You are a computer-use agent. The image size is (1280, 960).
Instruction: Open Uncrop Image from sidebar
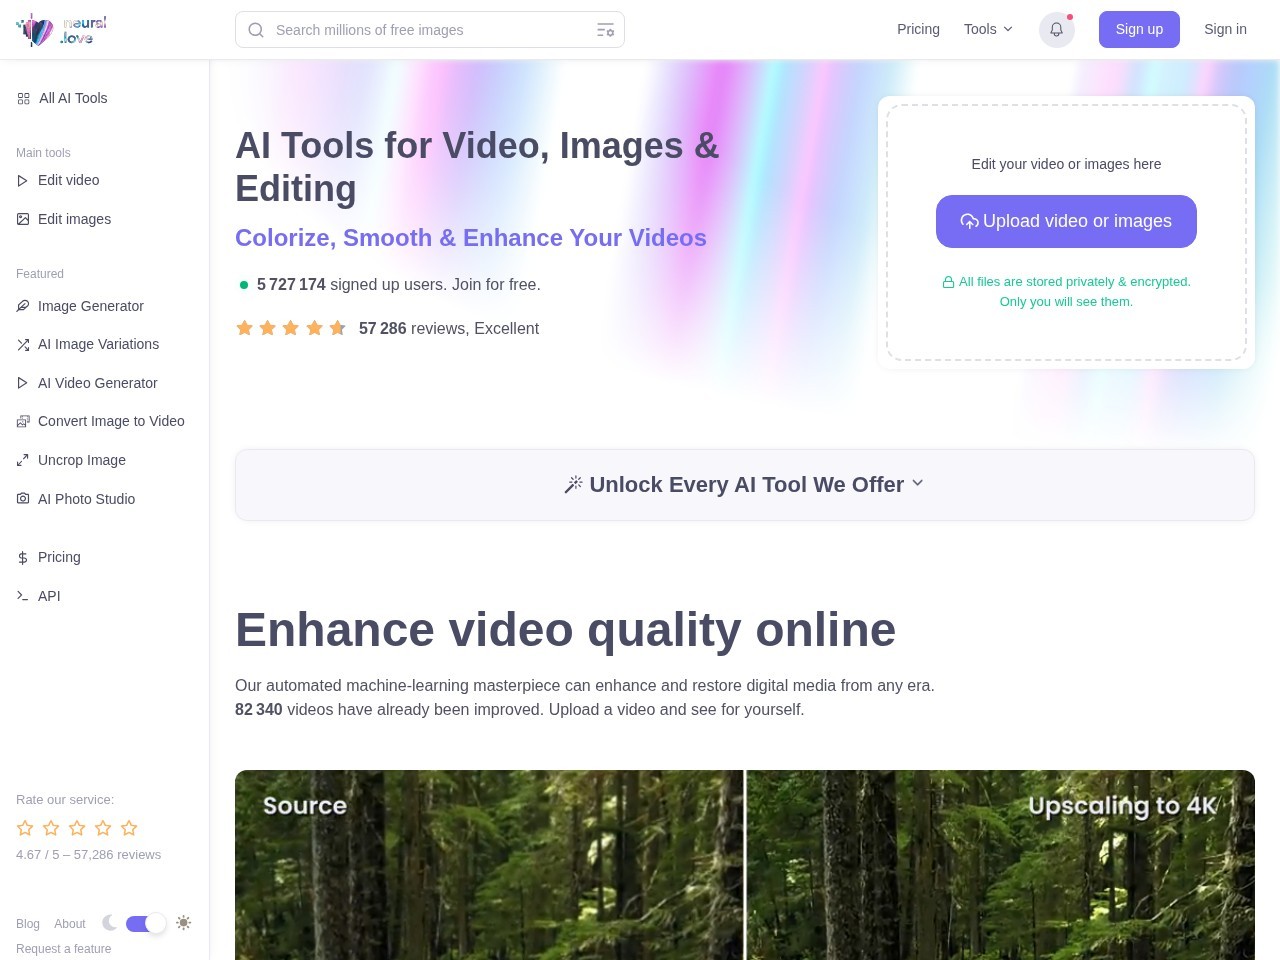82,460
